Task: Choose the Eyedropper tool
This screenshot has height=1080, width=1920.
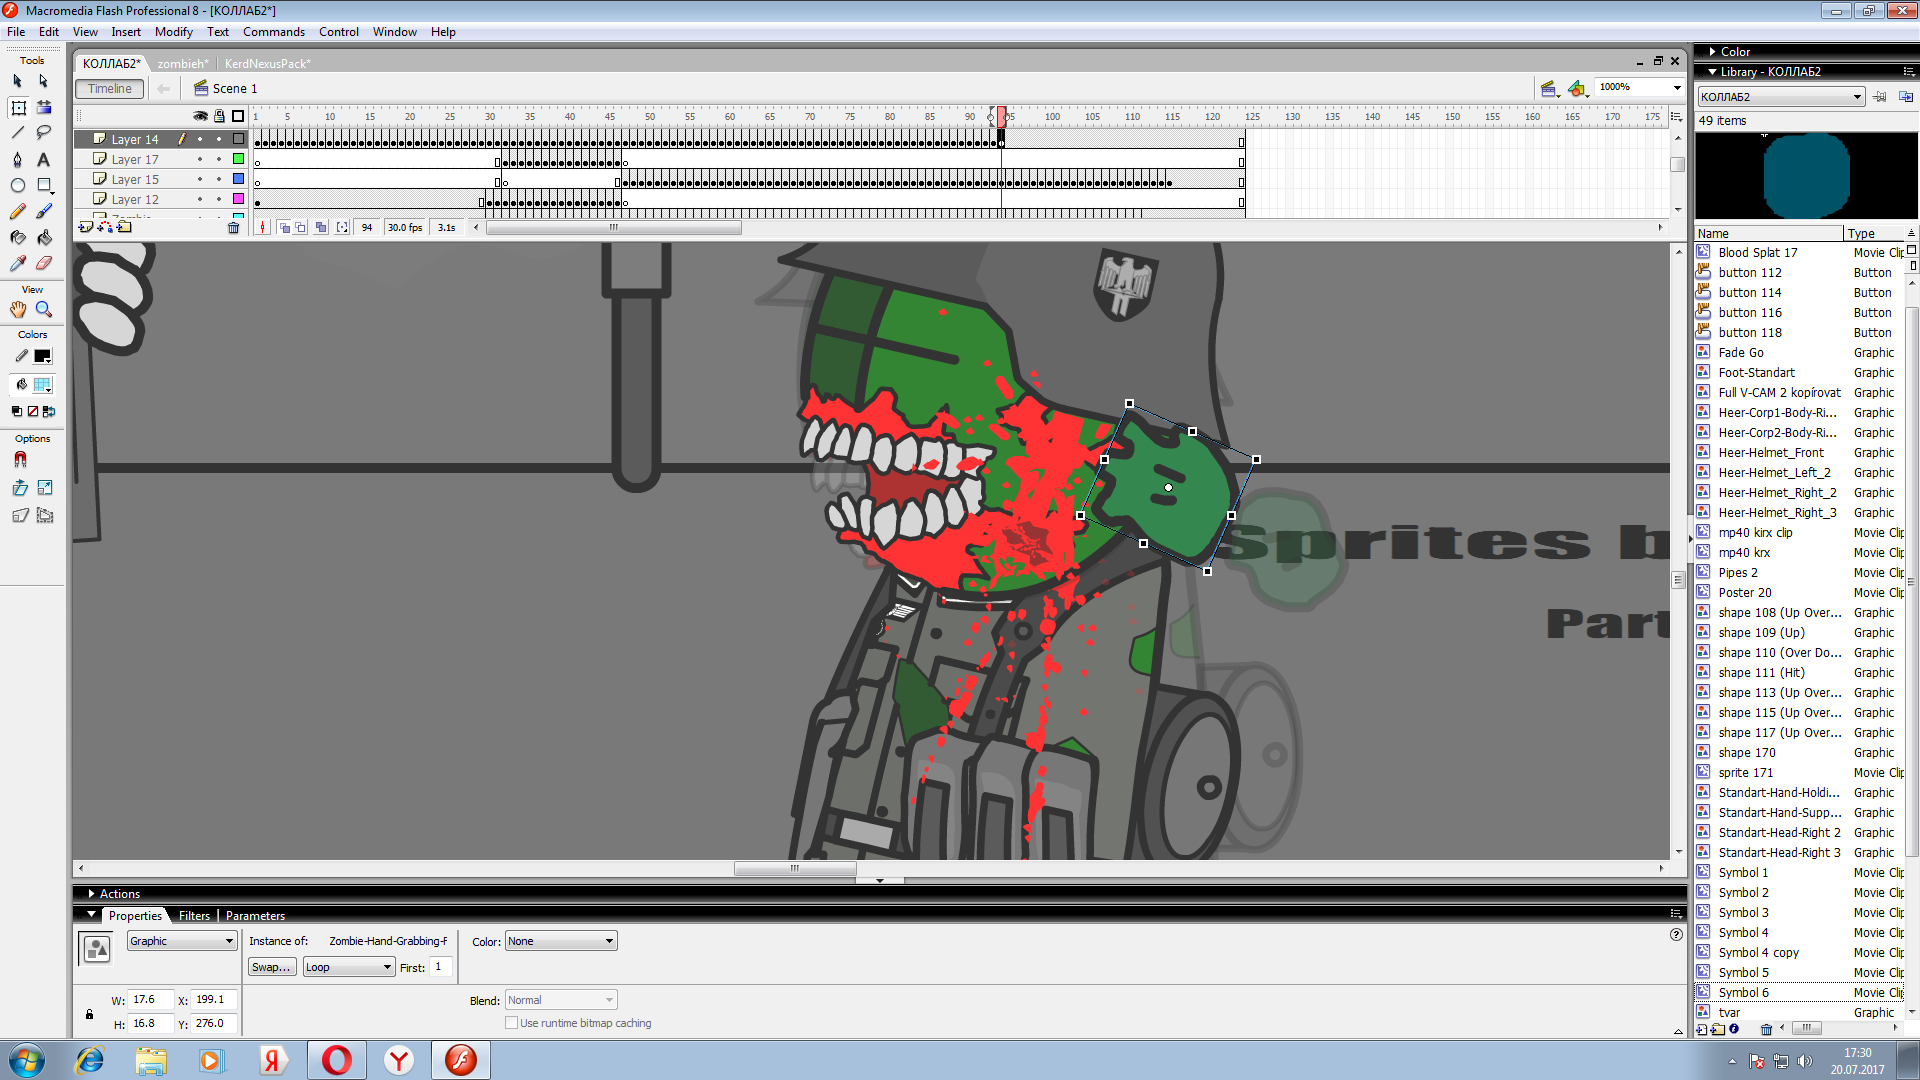Action: (17, 263)
